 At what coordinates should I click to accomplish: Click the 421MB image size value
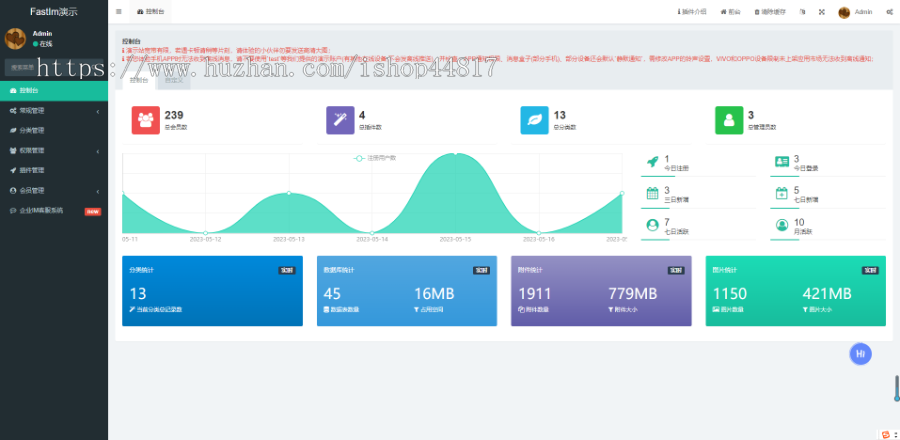tap(827, 294)
